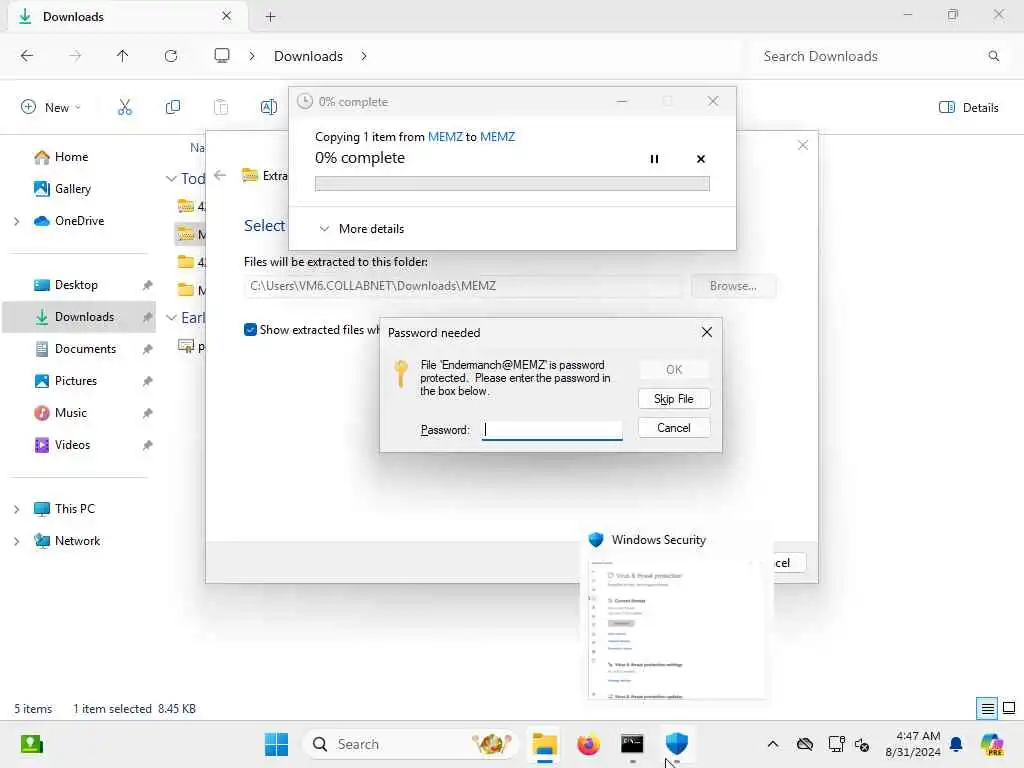Click Windows Security shield on taskbar

coord(677,744)
